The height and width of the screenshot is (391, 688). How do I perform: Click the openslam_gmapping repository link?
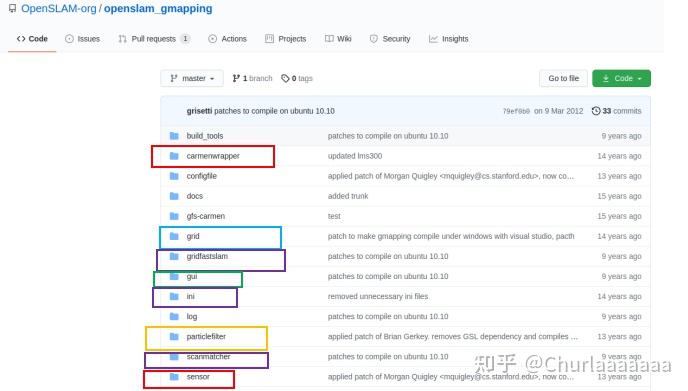click(x=158, y=9)
